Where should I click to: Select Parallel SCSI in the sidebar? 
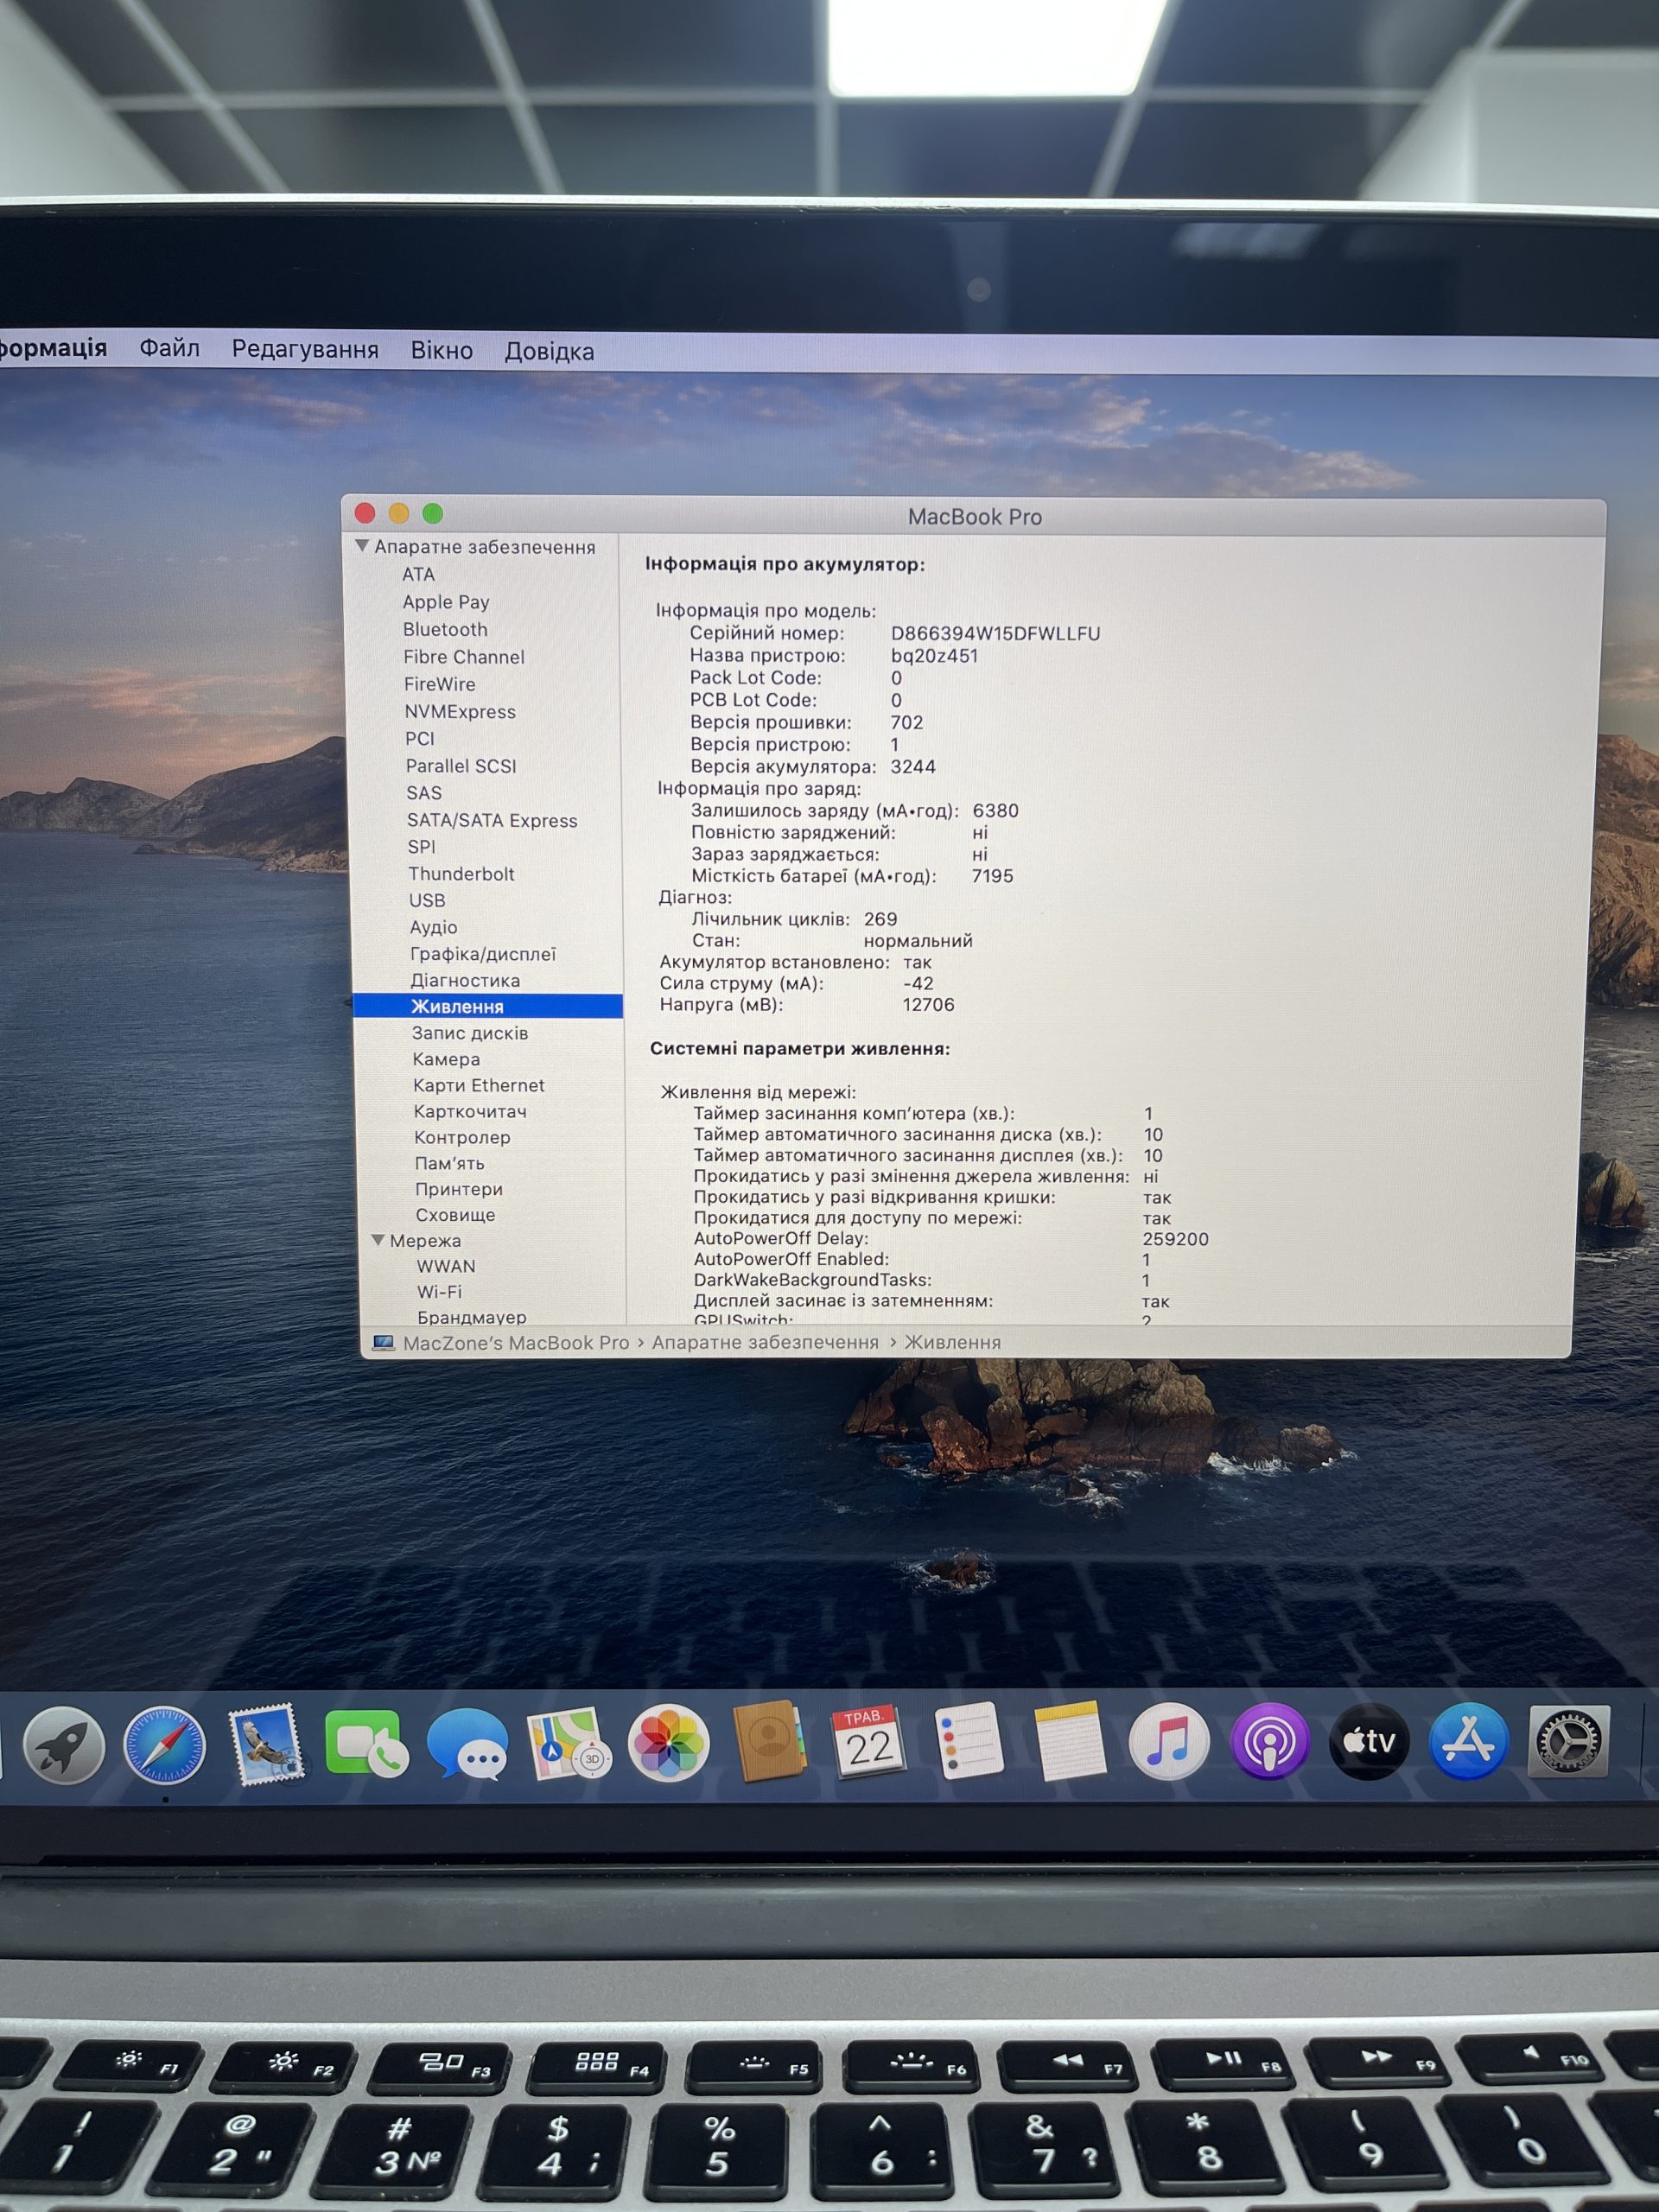click(461, 765)
